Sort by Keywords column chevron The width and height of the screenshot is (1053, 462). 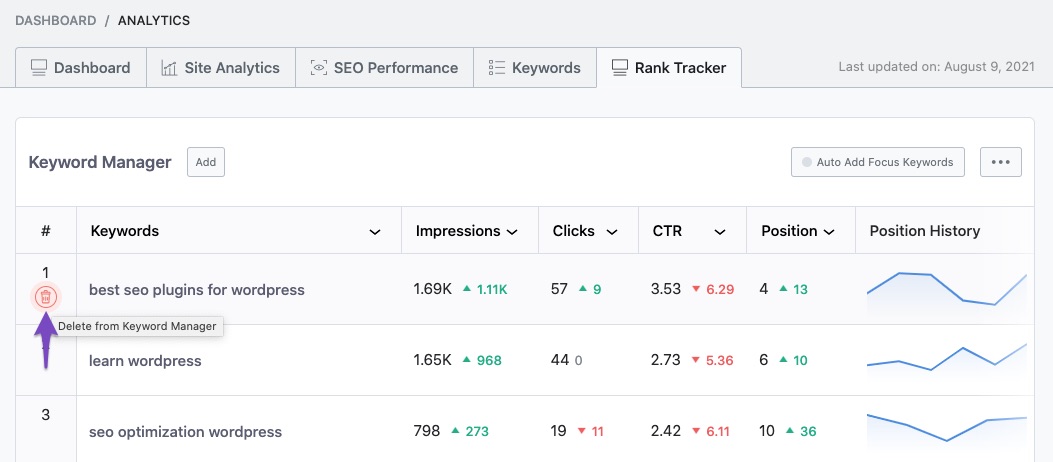(375, 232)
